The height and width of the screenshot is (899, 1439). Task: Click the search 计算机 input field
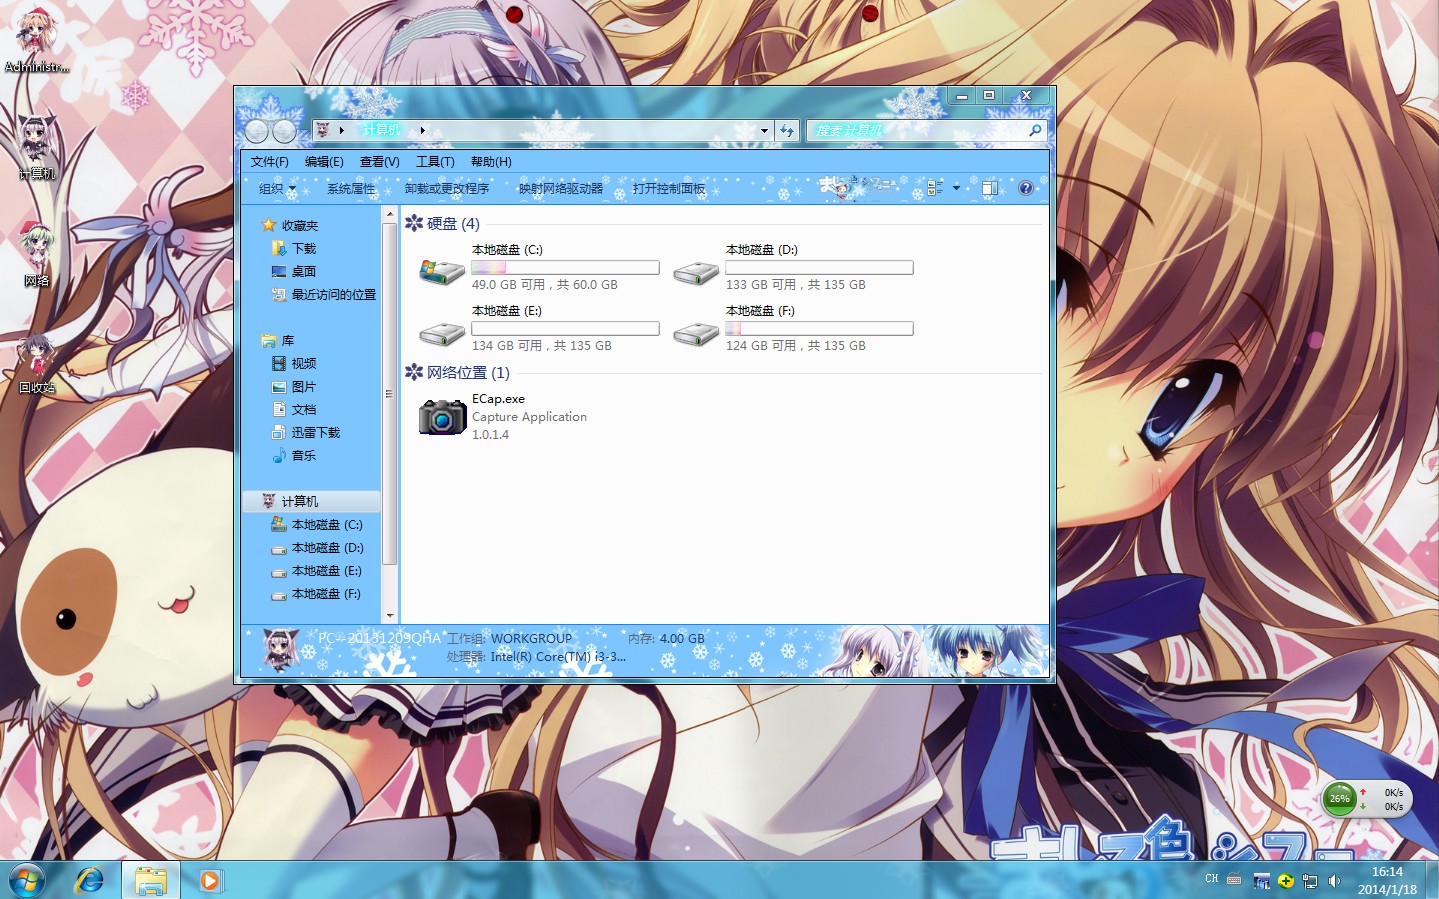coord(915,130)
